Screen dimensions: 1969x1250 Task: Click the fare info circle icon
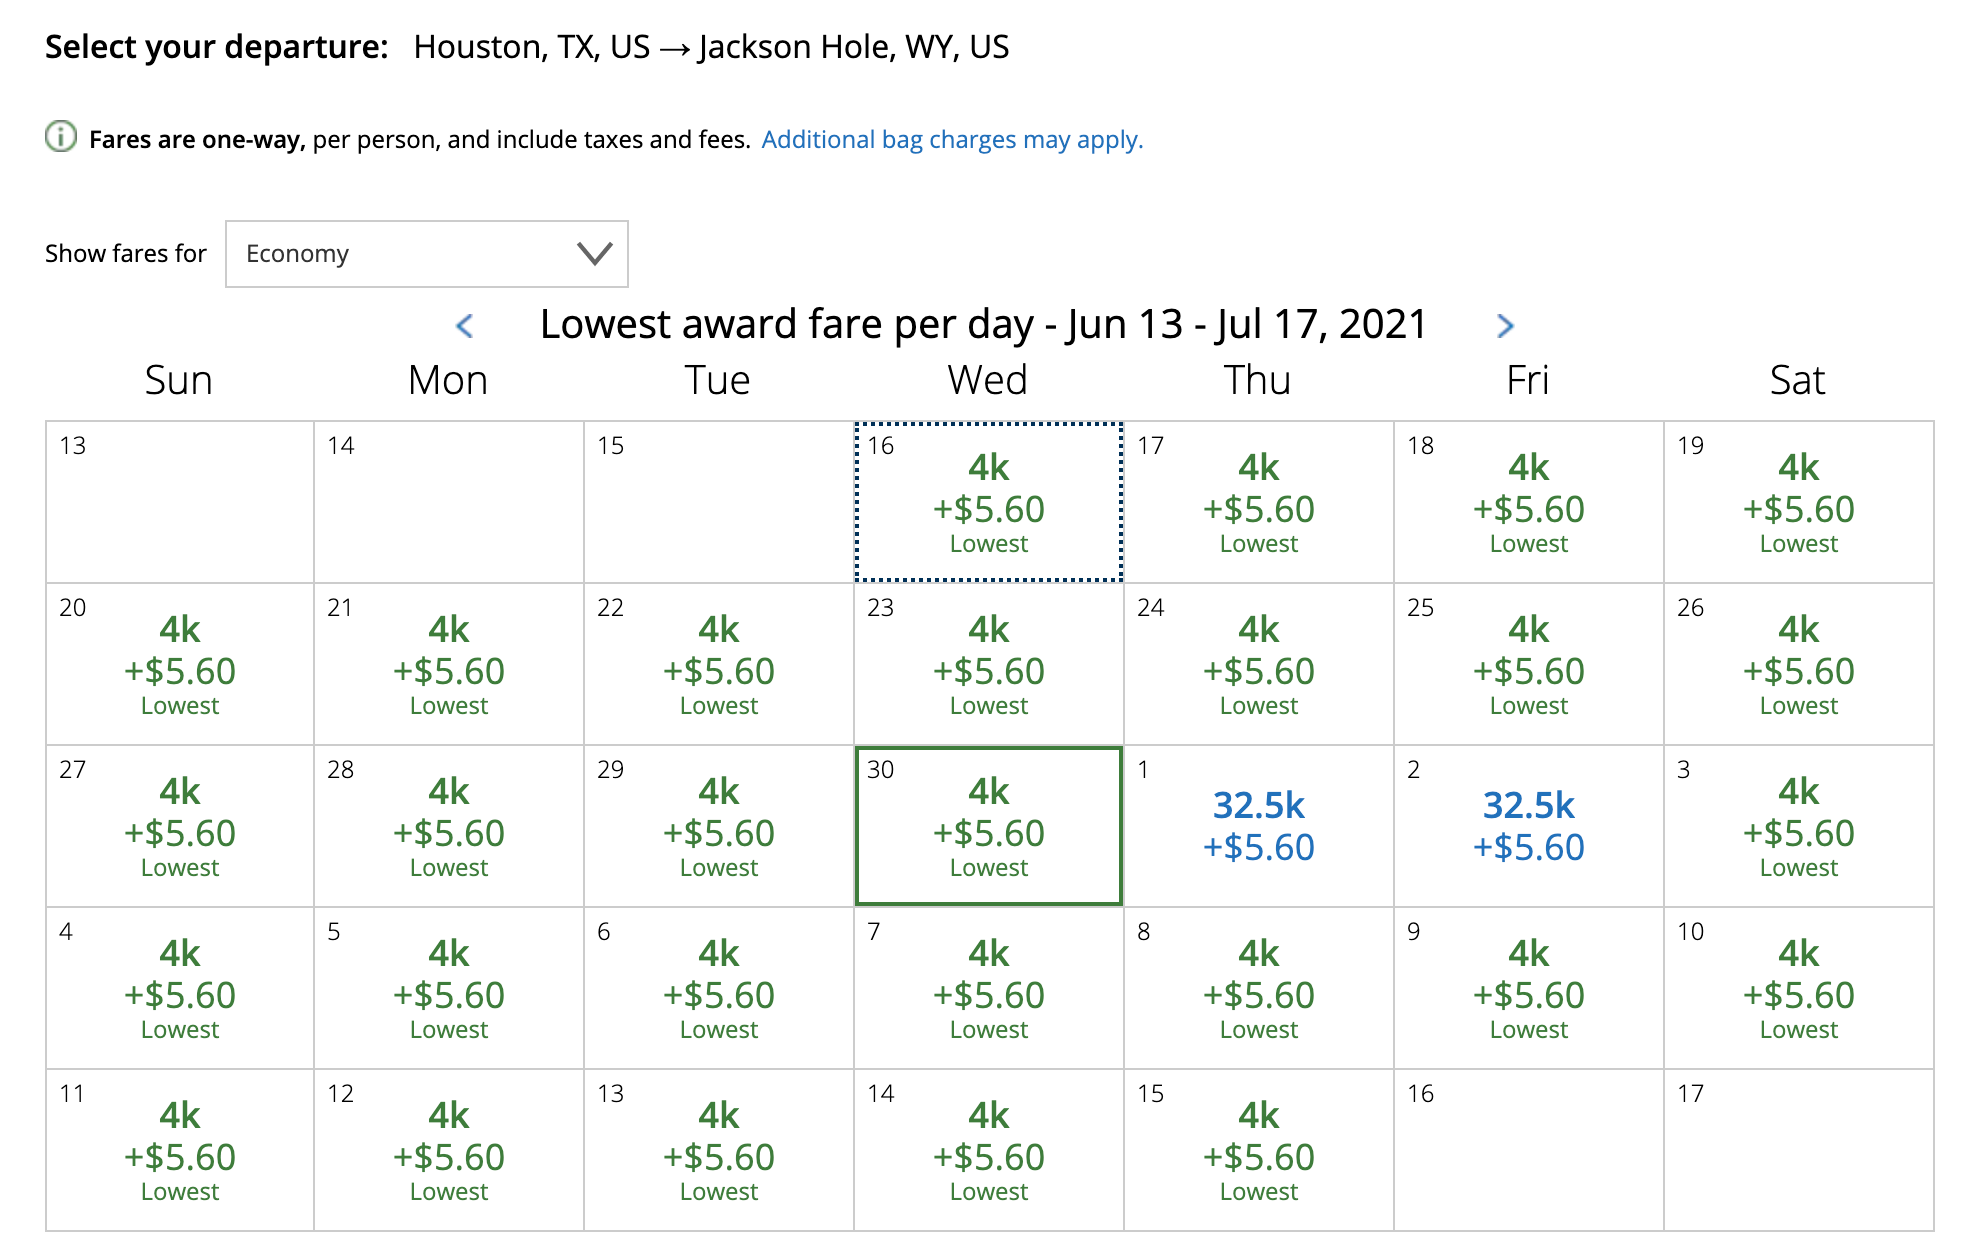tap(61, 137)
